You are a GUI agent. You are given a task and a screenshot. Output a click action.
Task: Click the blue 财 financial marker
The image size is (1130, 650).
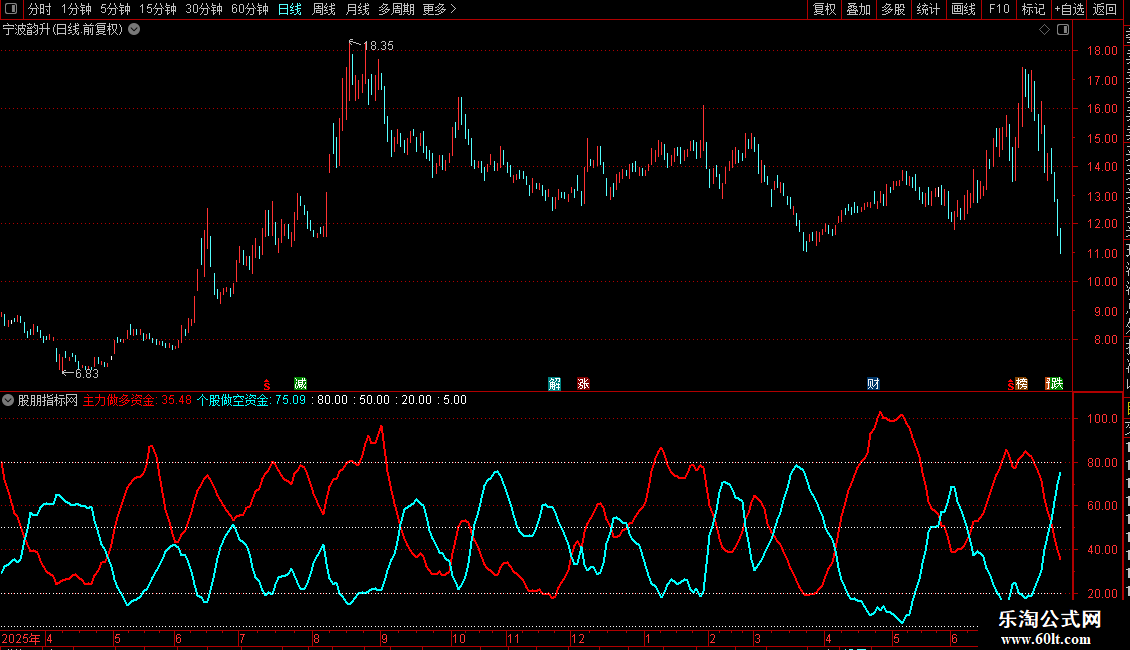[873, 383]
